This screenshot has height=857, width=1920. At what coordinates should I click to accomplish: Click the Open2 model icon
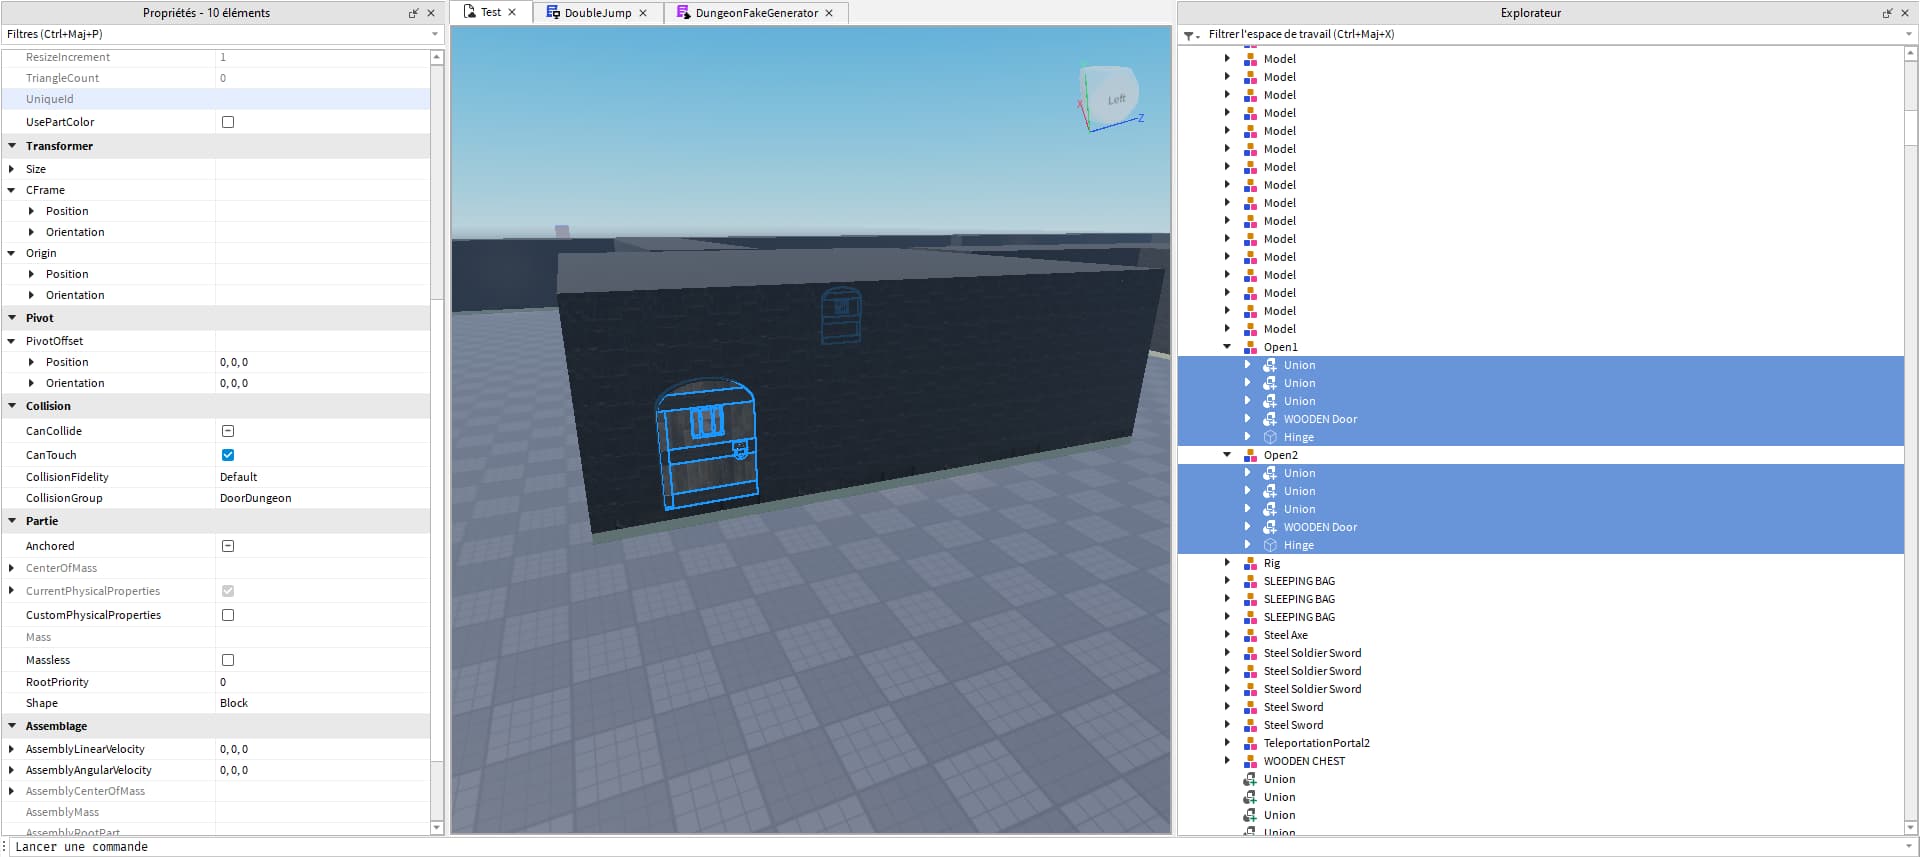1250,455
